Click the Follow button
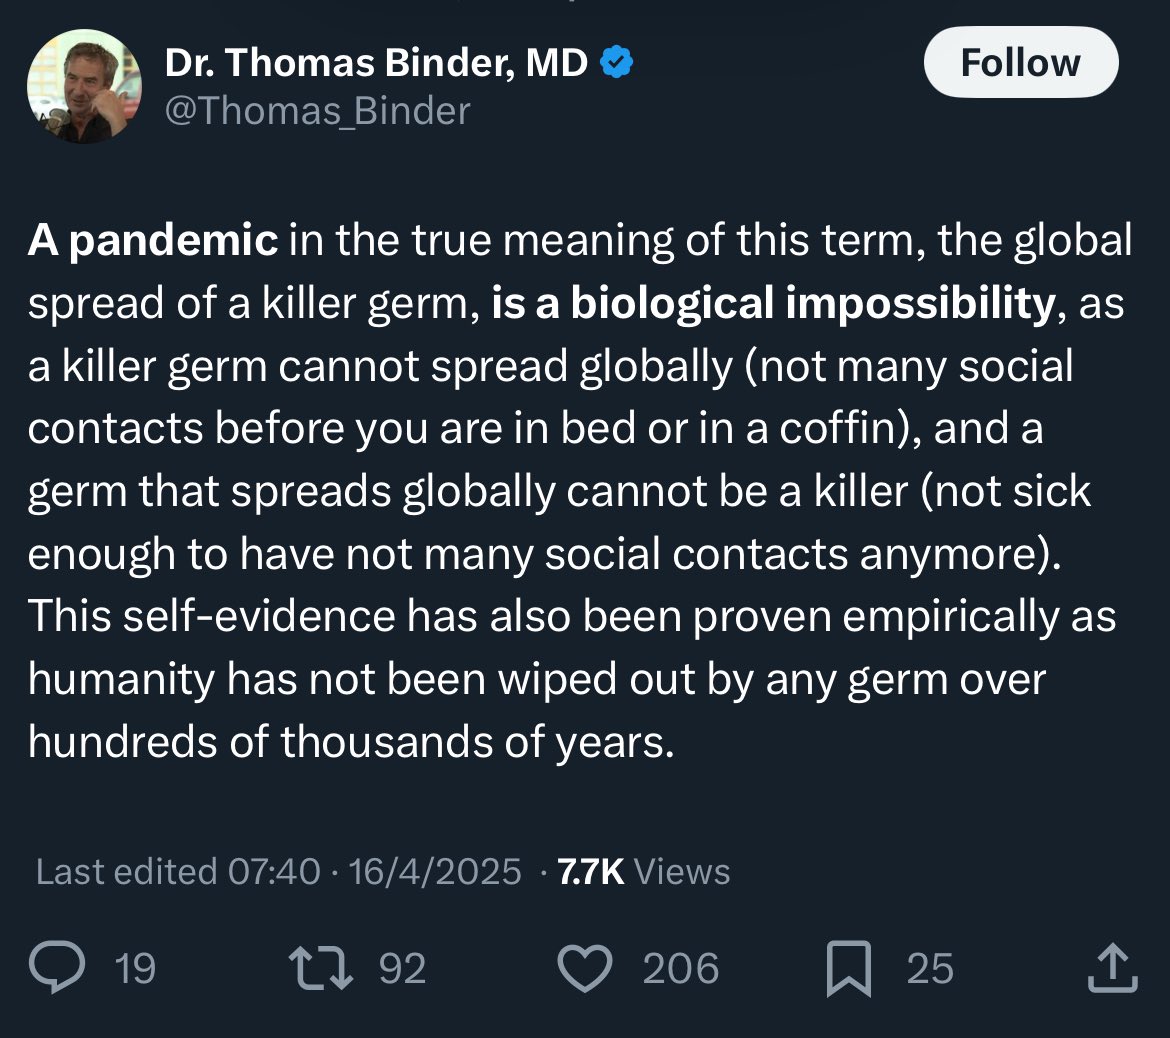 1020,63
